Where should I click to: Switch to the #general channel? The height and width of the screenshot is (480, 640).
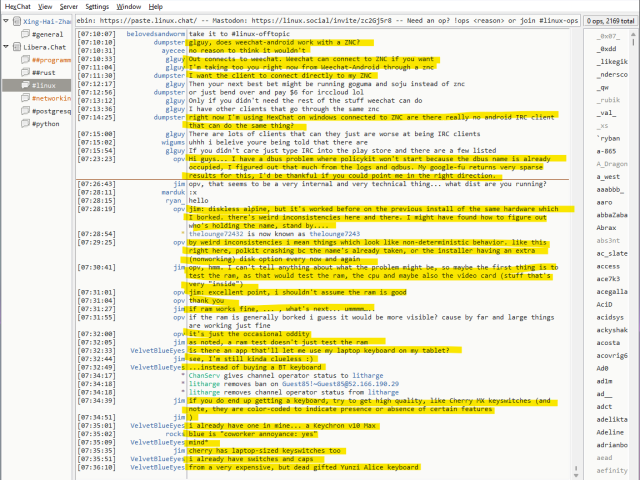(47, 34)
